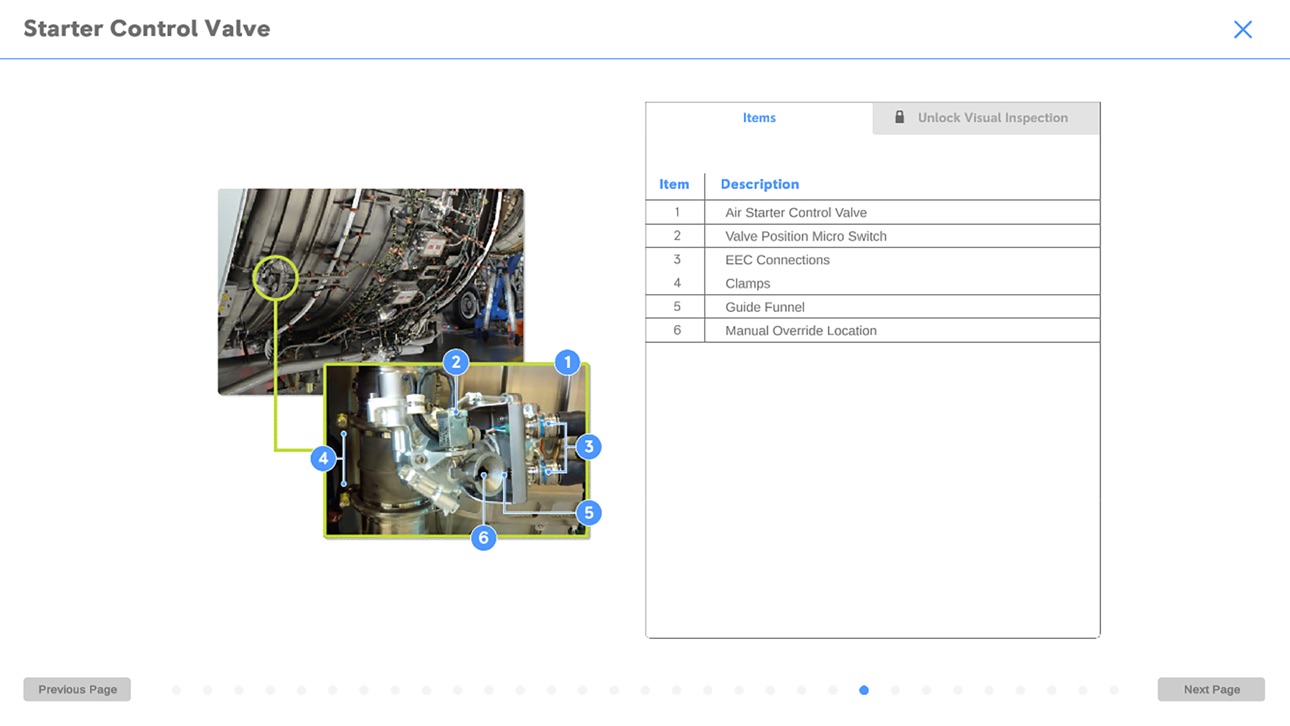Jump to the first page indicator dot
1290x726 pixels.
[176, 690]
